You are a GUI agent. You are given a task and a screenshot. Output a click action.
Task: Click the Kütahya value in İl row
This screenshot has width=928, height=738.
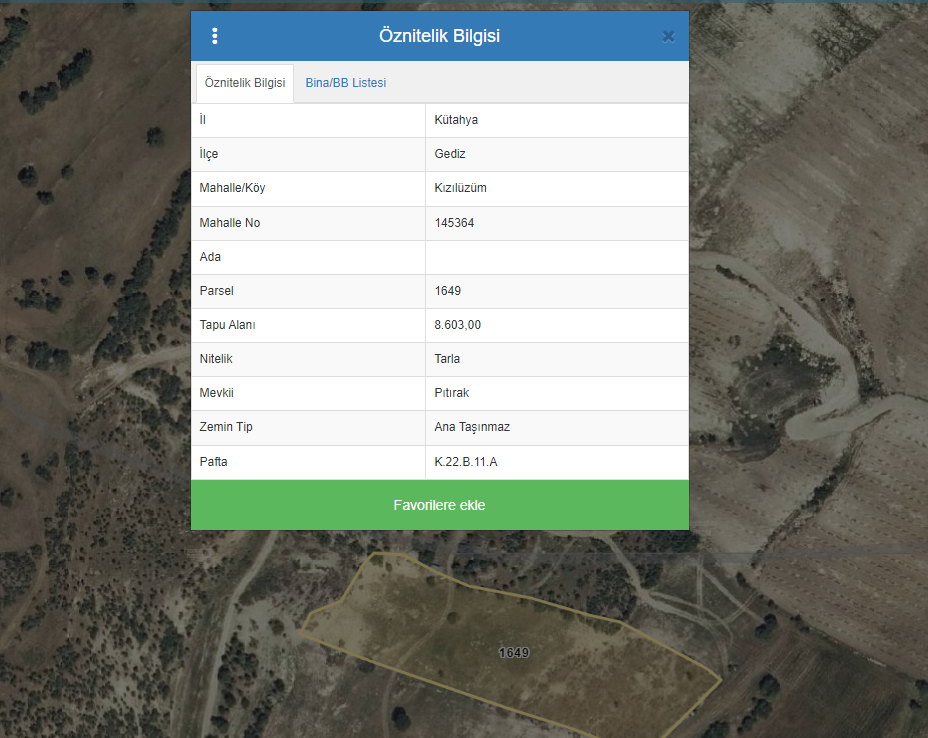456,120
